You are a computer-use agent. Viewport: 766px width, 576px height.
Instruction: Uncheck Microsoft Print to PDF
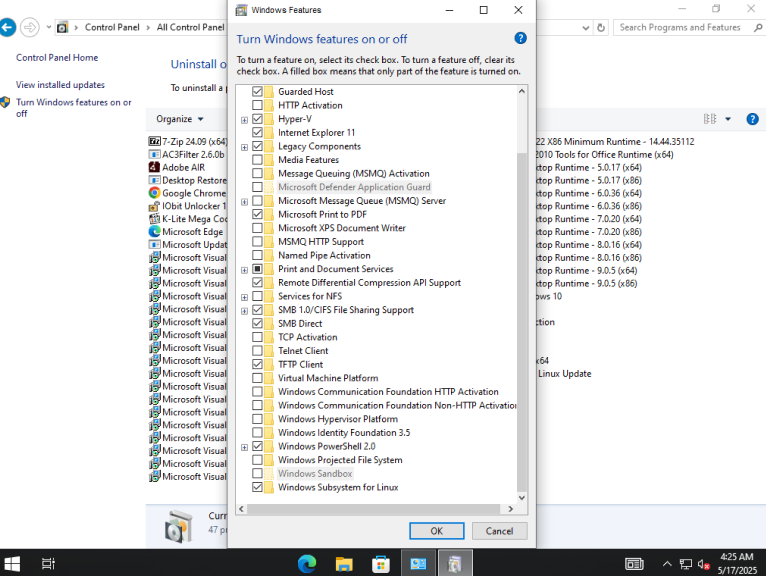pos(257,214)
